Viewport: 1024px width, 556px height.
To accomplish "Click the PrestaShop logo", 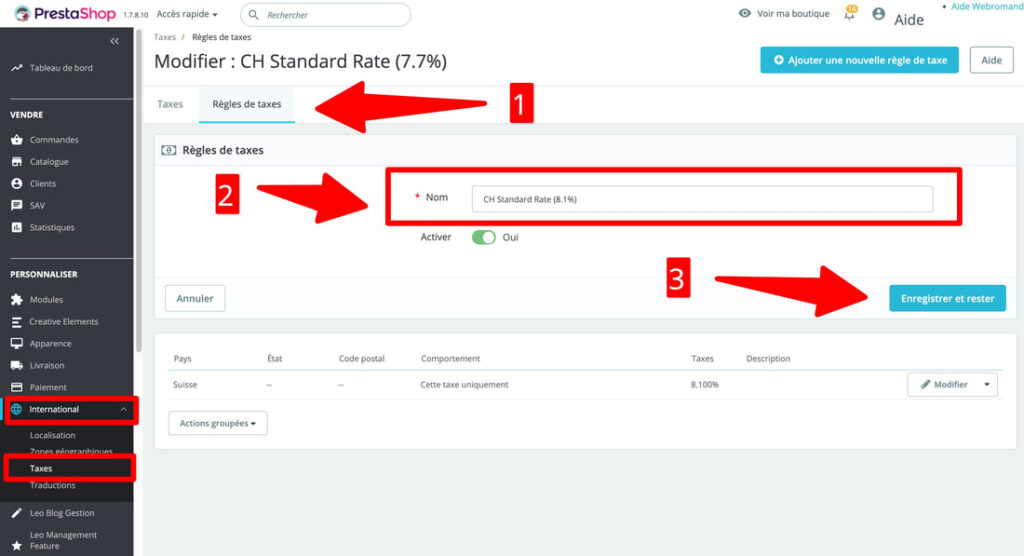I will pyautogui.click(x=65, y=14).
